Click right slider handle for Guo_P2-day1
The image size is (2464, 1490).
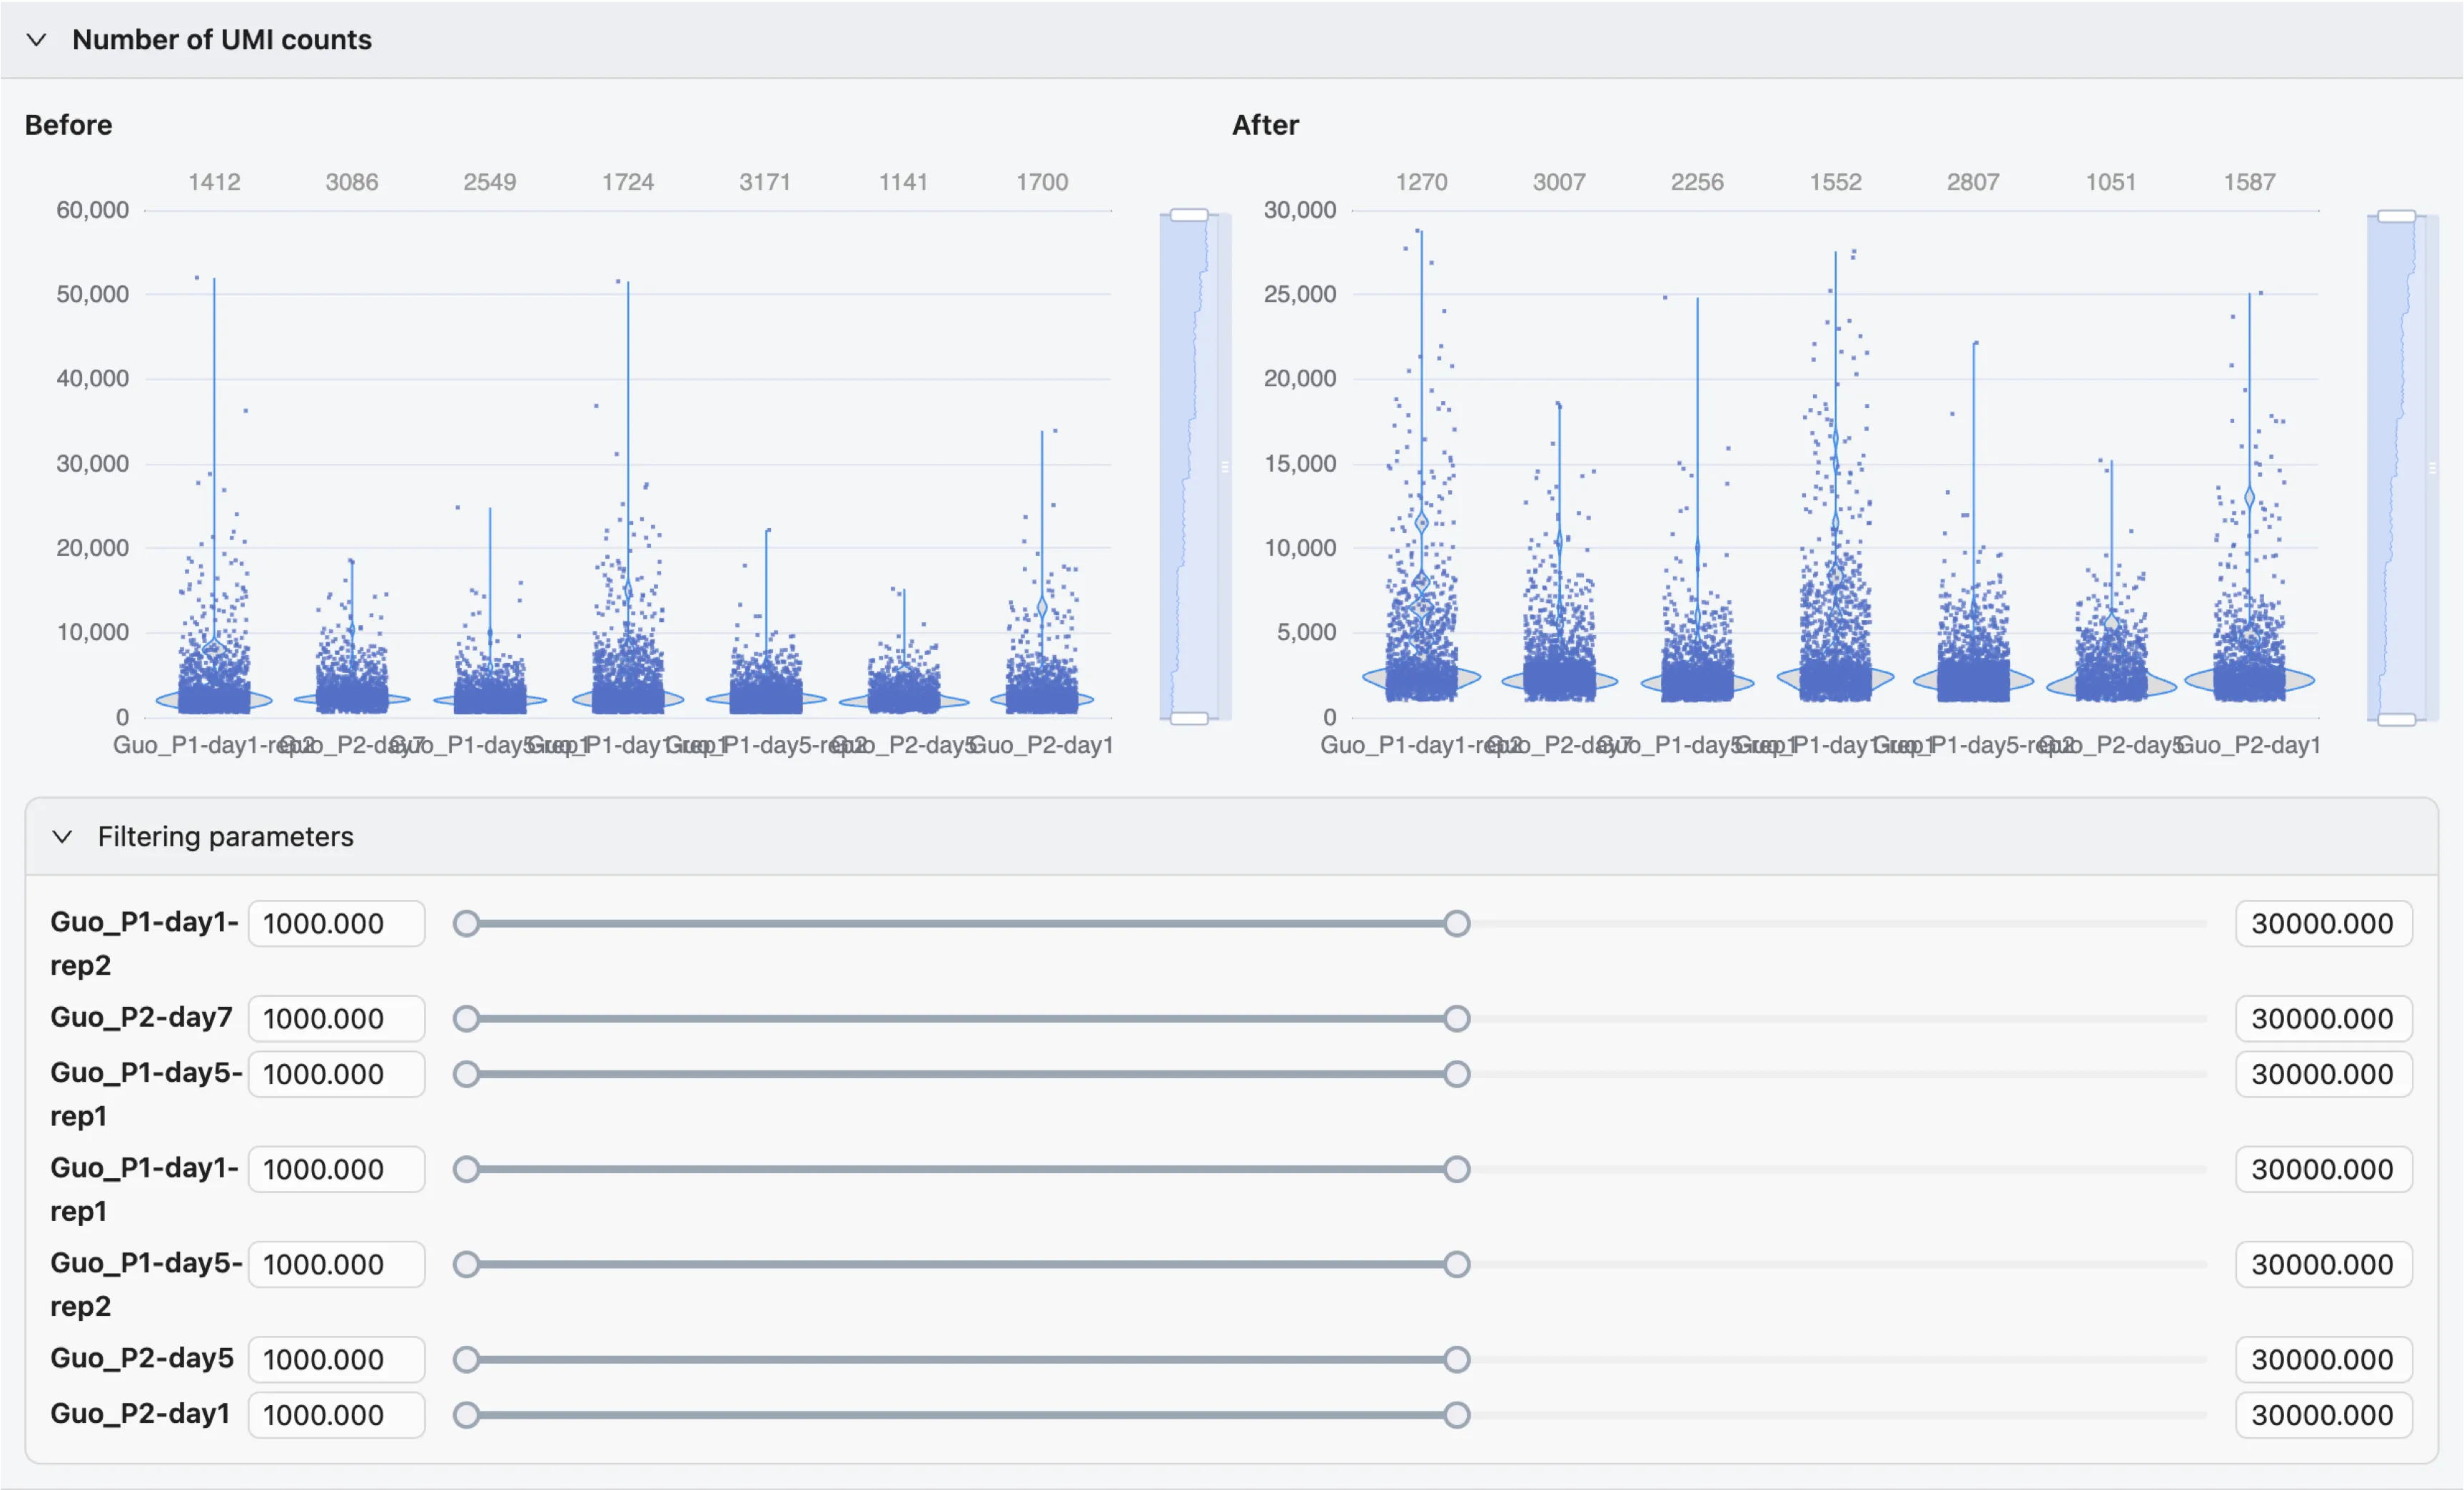1457,1415
